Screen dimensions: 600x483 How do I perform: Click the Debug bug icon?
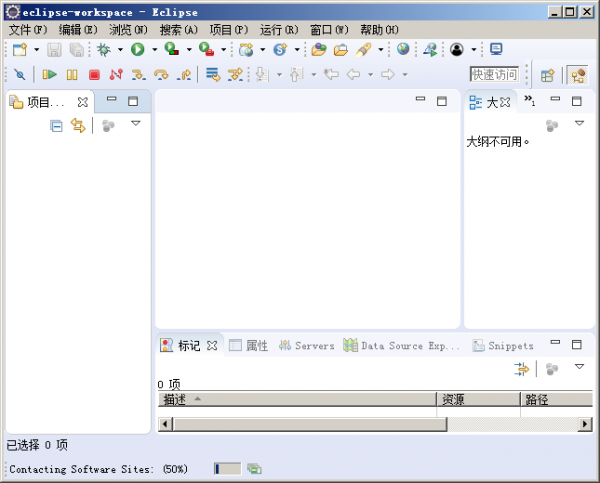(103, 49)
